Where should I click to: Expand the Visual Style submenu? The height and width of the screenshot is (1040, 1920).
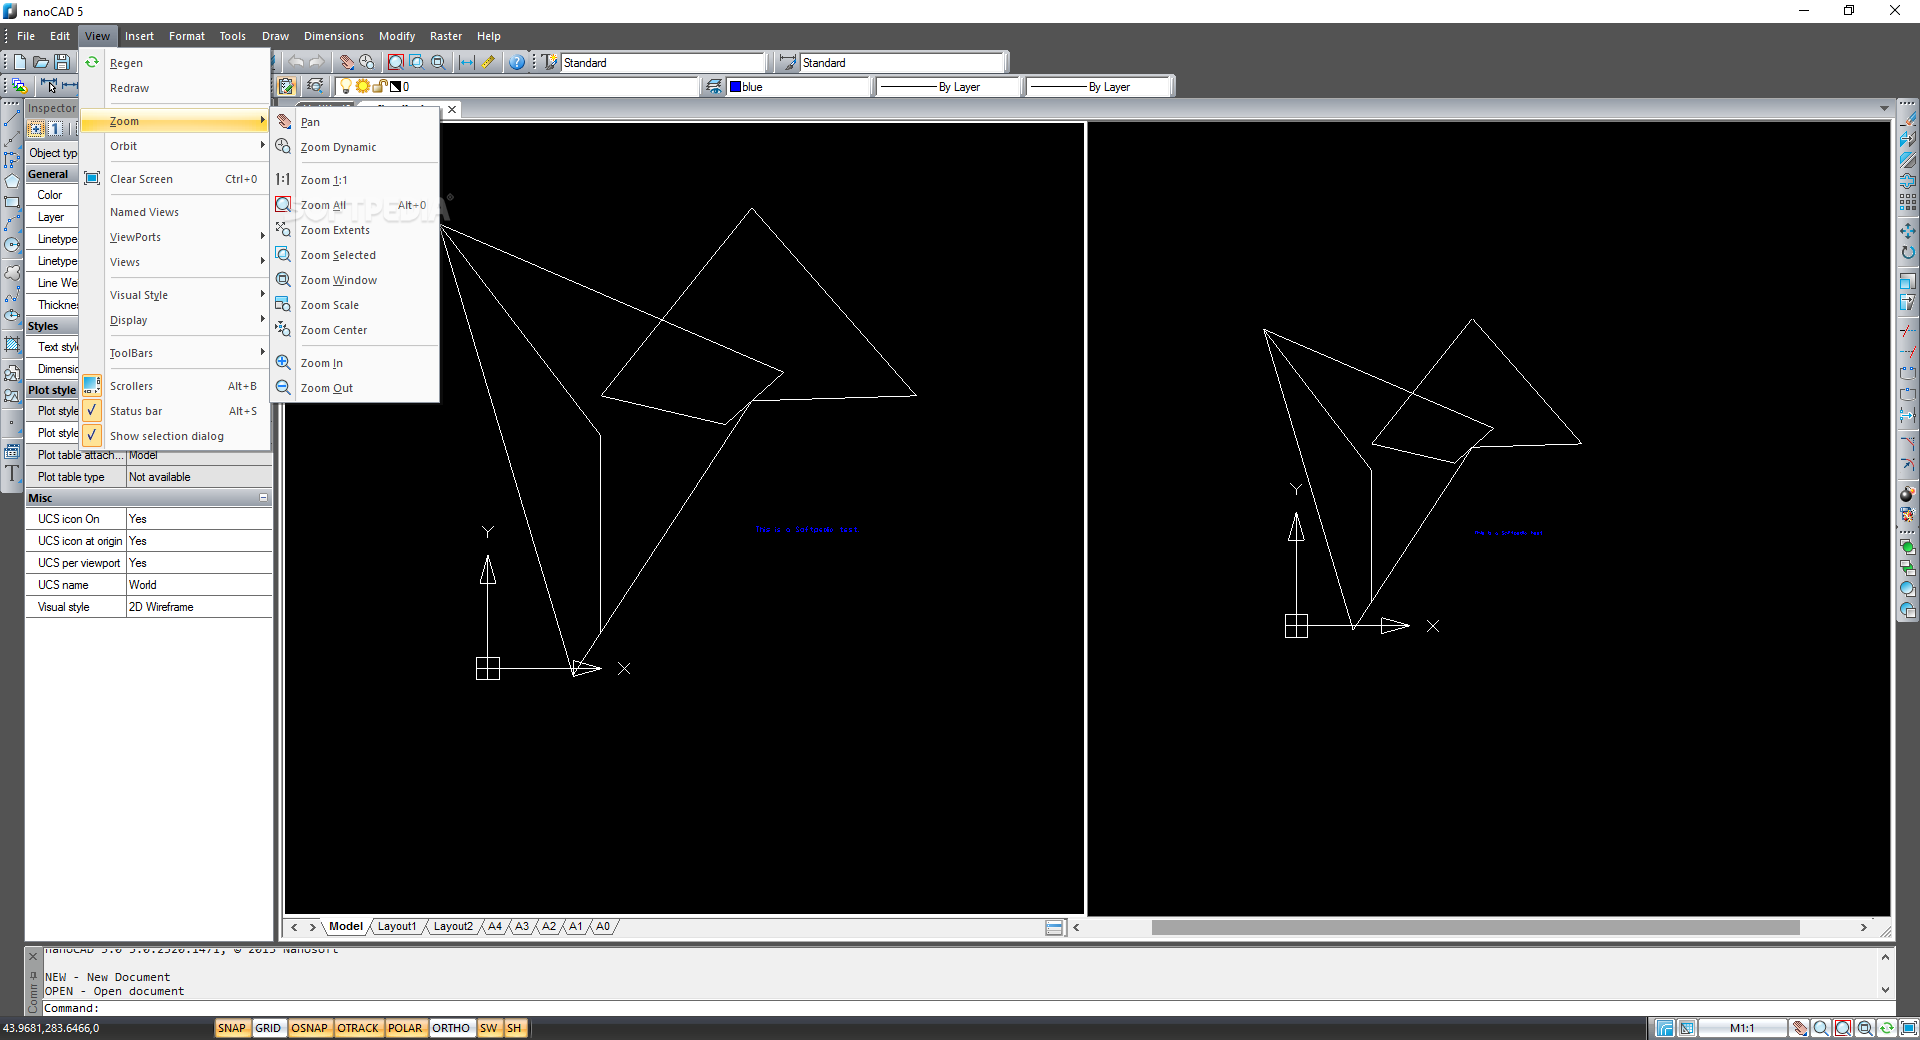[x=175, y=295]
